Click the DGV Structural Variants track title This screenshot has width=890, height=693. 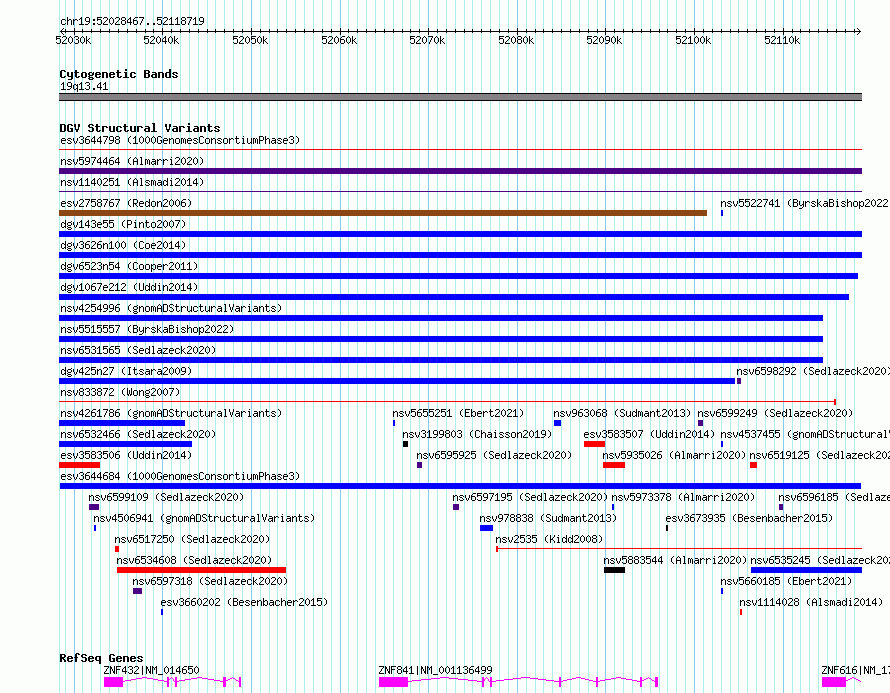click(x=140, y=128)
